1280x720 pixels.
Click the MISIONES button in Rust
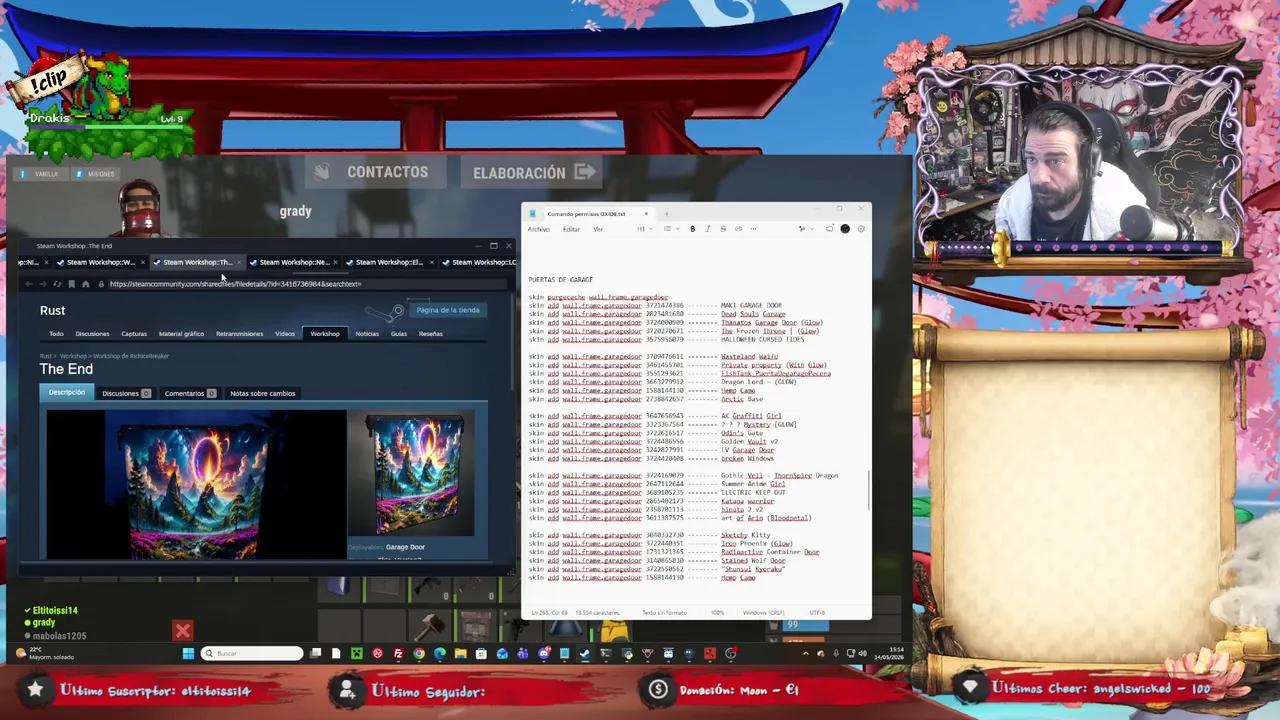pos(96,174)
